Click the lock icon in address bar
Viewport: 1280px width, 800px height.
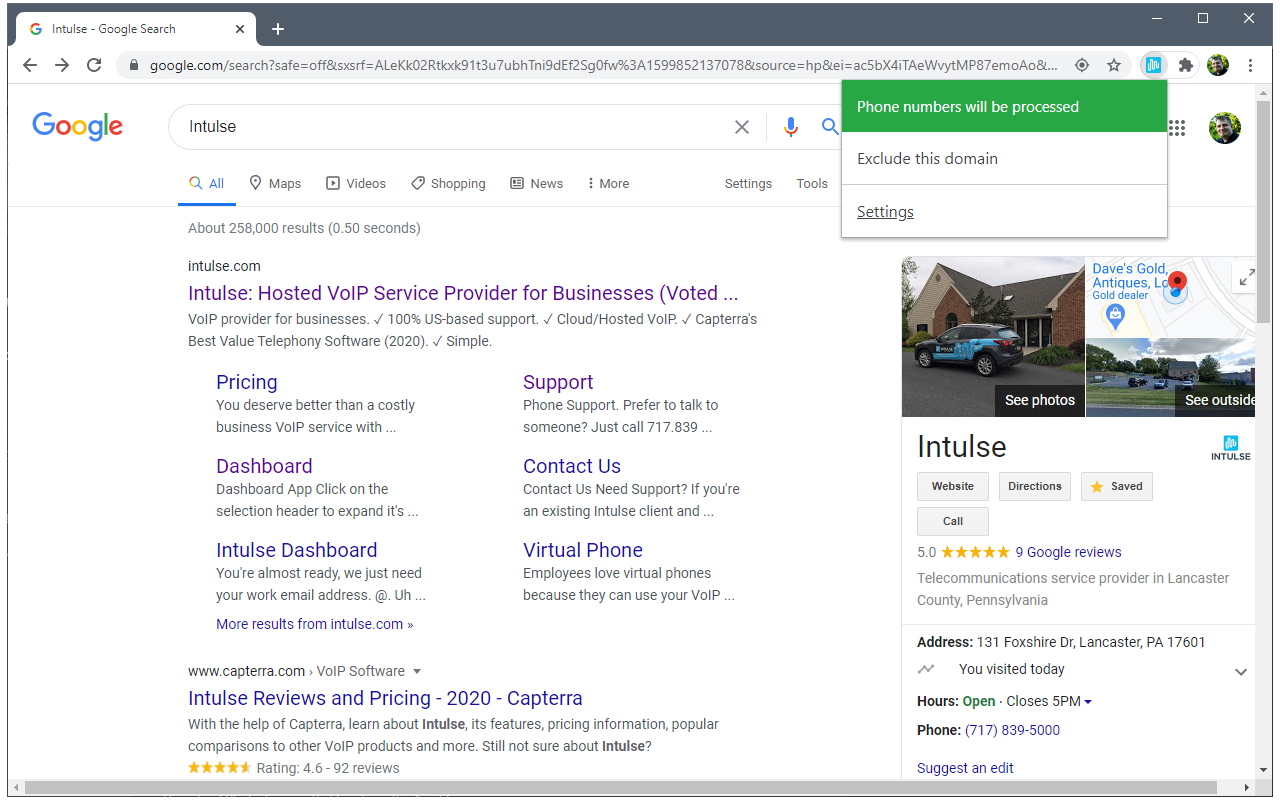click(x=134, y=65)
